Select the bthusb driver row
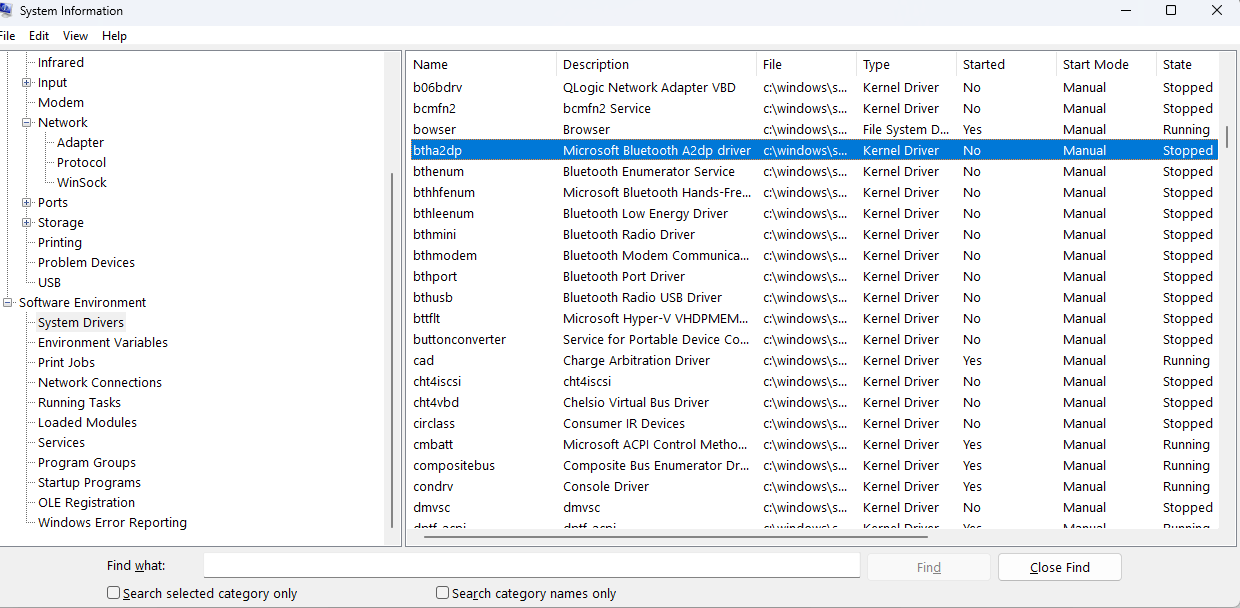 pyautogui.click(x=813, y=298)
